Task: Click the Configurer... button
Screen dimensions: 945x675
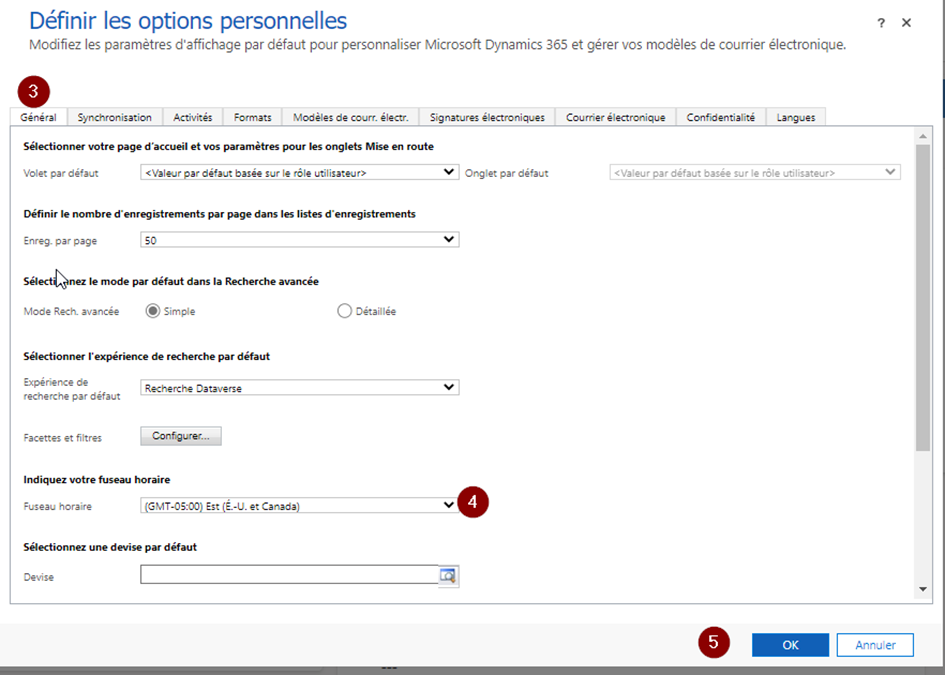Action: tap(181, 436)
